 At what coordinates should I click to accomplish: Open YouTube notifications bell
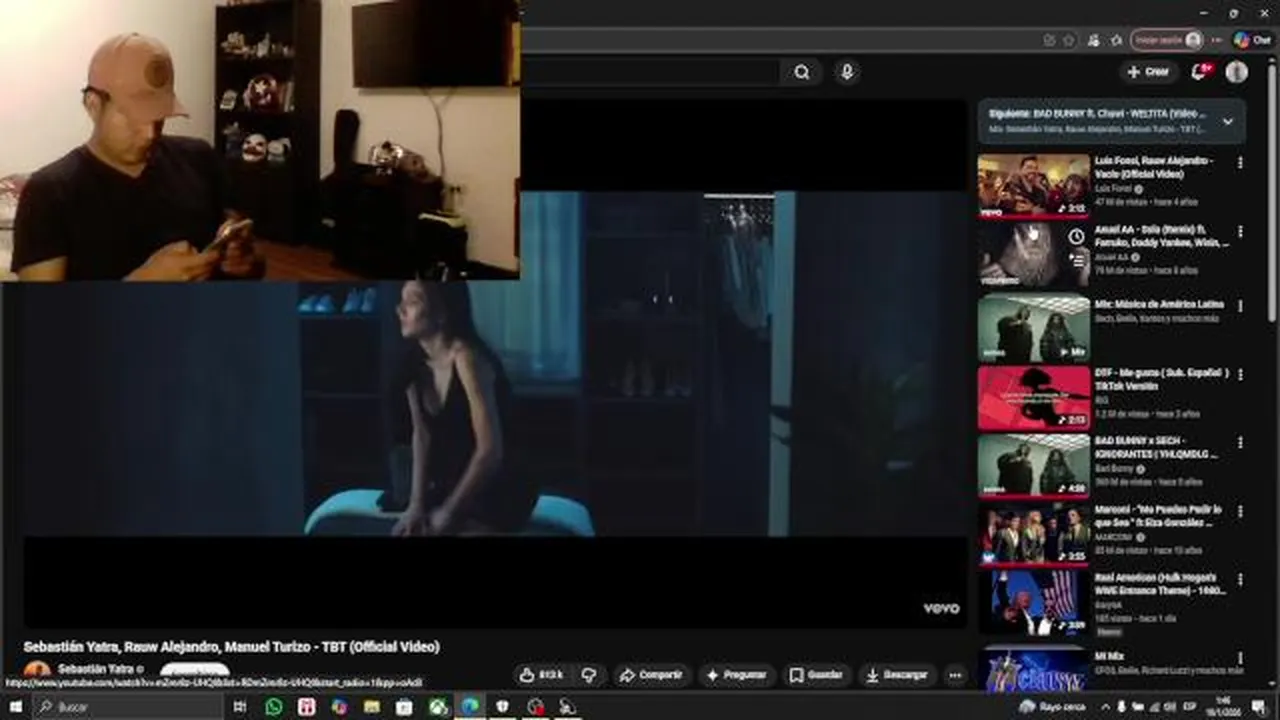pos(1200,72)
